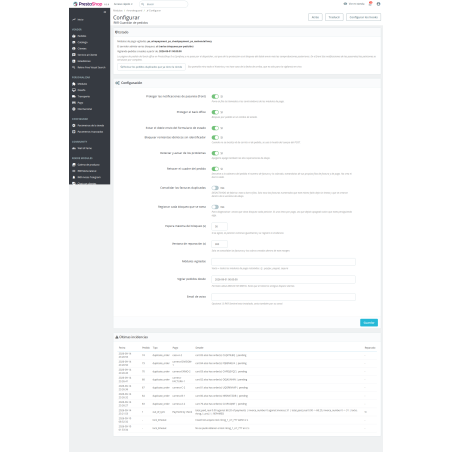Open Catálogo store icon in the sidebar

(74, 42)
